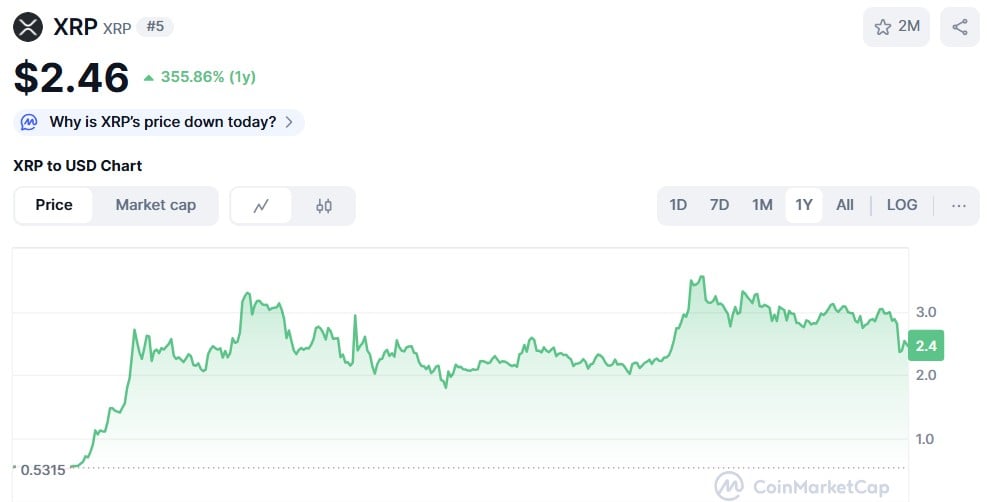Select the 1D time range tab
The width and height of the screenshot is (987, 502).
click(x=678, y=205)
